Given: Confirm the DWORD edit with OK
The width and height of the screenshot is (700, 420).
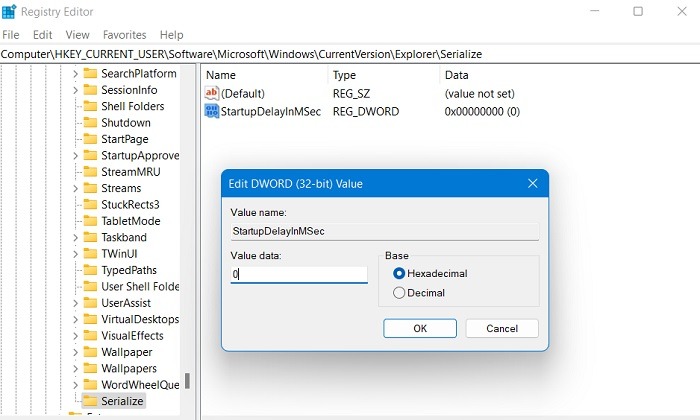Looking at the screenshot, I should click(420, 329).
